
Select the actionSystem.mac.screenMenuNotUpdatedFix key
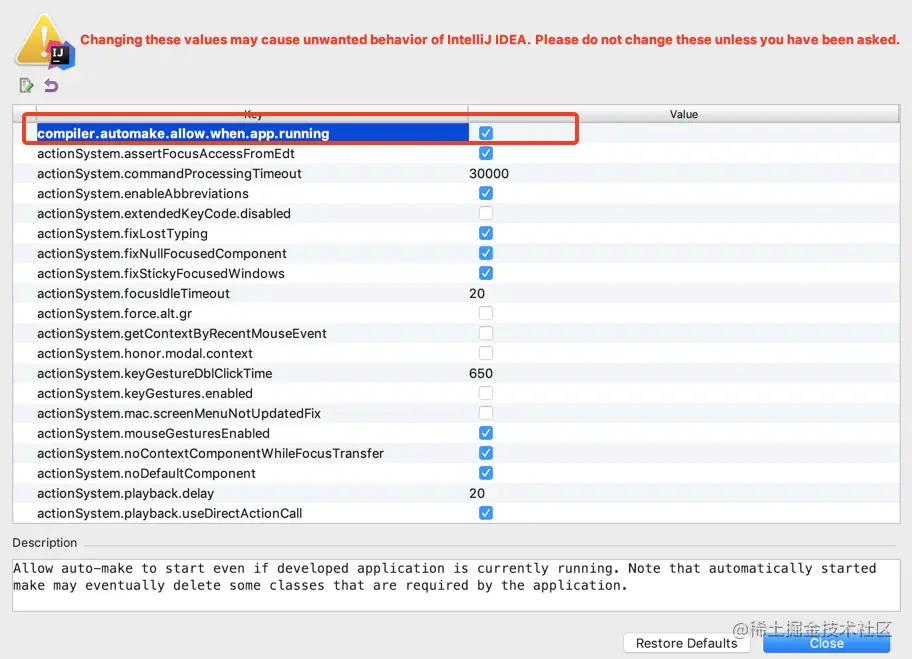click(x=179, y=413)
